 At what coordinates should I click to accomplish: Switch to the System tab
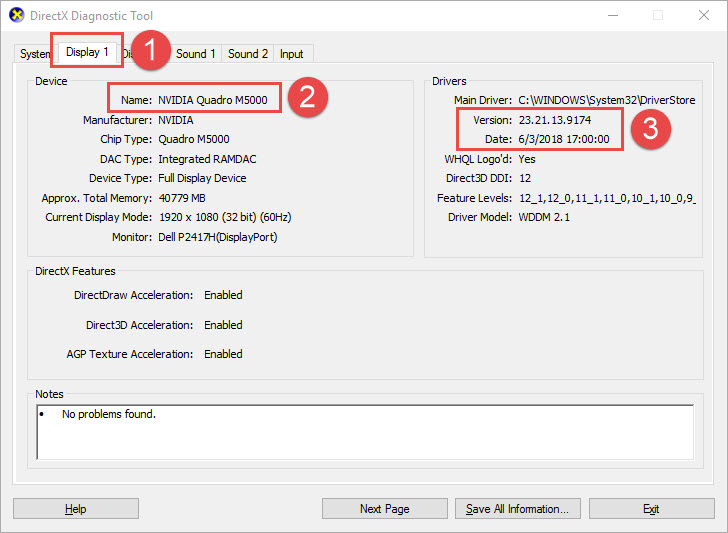[x=35, y=54]
